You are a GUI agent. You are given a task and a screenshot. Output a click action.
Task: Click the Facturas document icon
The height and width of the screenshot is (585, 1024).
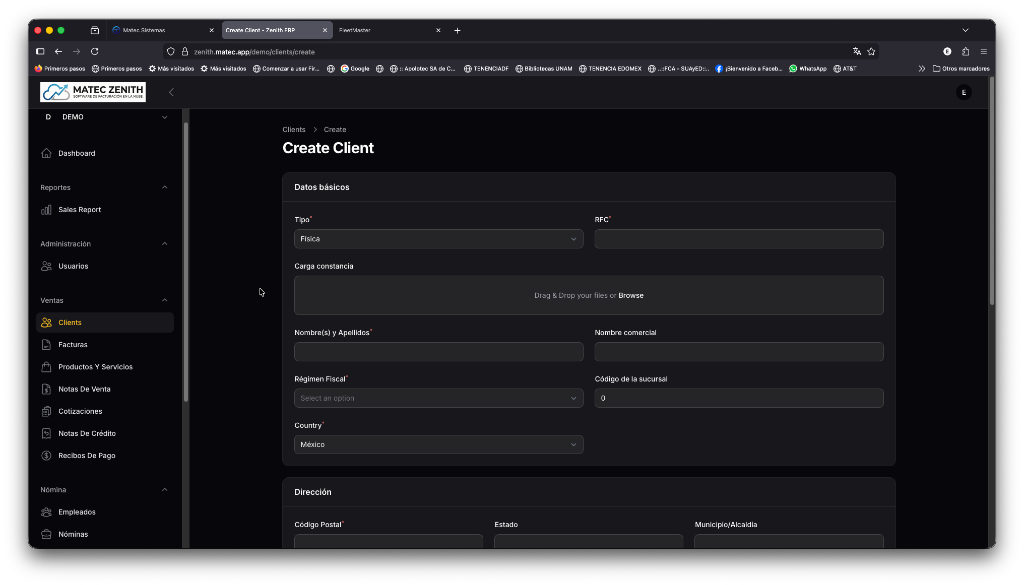(46, 345)
